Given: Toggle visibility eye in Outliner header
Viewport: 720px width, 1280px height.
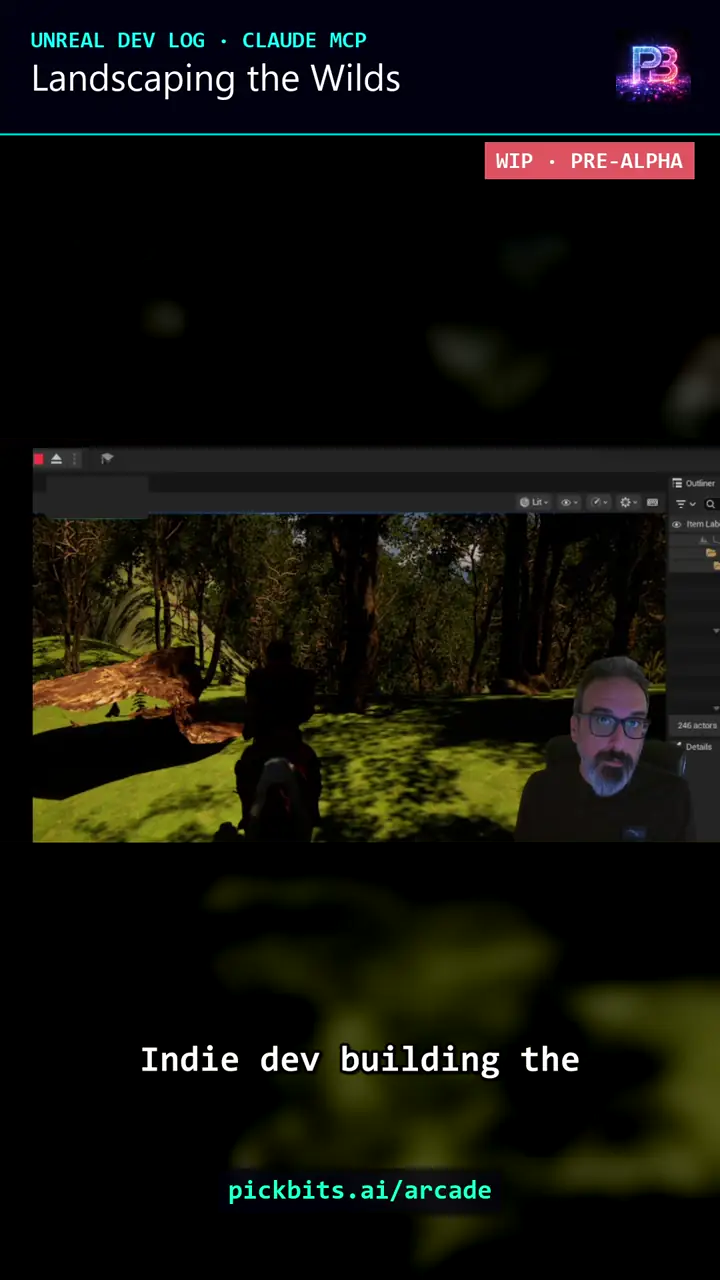Looking at the screenshot, I should coord(677,524).
